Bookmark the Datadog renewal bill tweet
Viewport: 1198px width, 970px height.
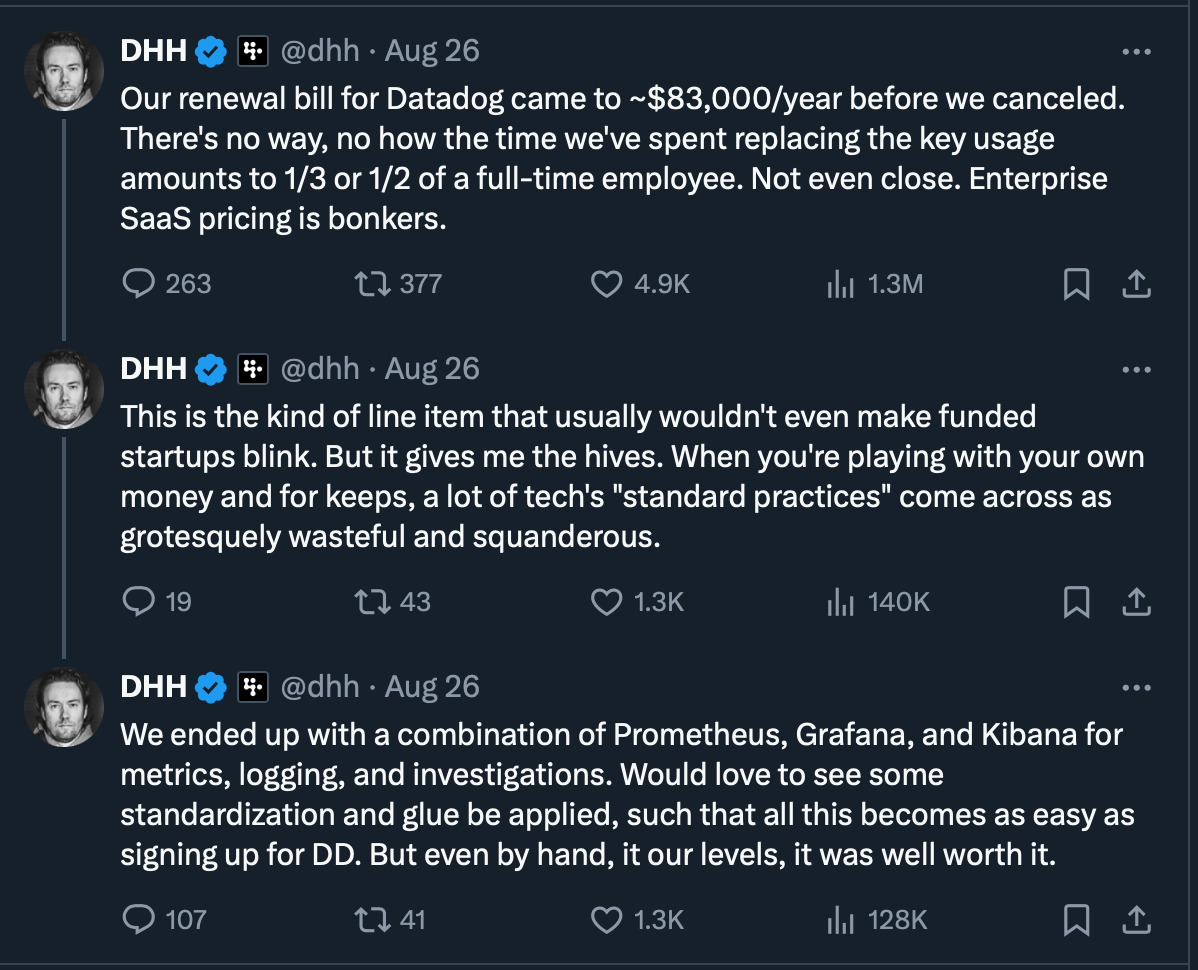point(1076,285)
